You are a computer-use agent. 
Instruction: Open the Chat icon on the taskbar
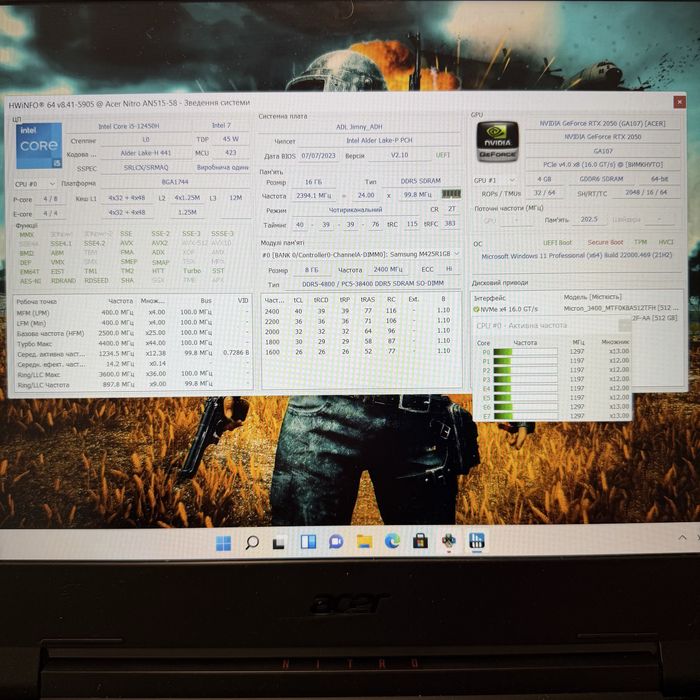click(x=336, y=542)
